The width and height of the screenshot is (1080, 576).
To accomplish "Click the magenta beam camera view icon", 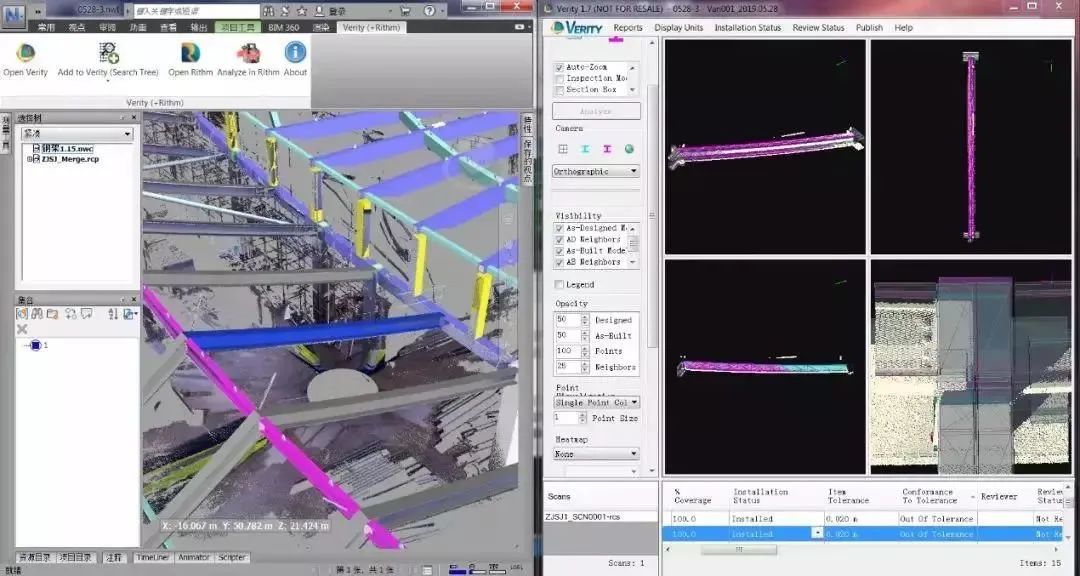I will pos(607,149).
